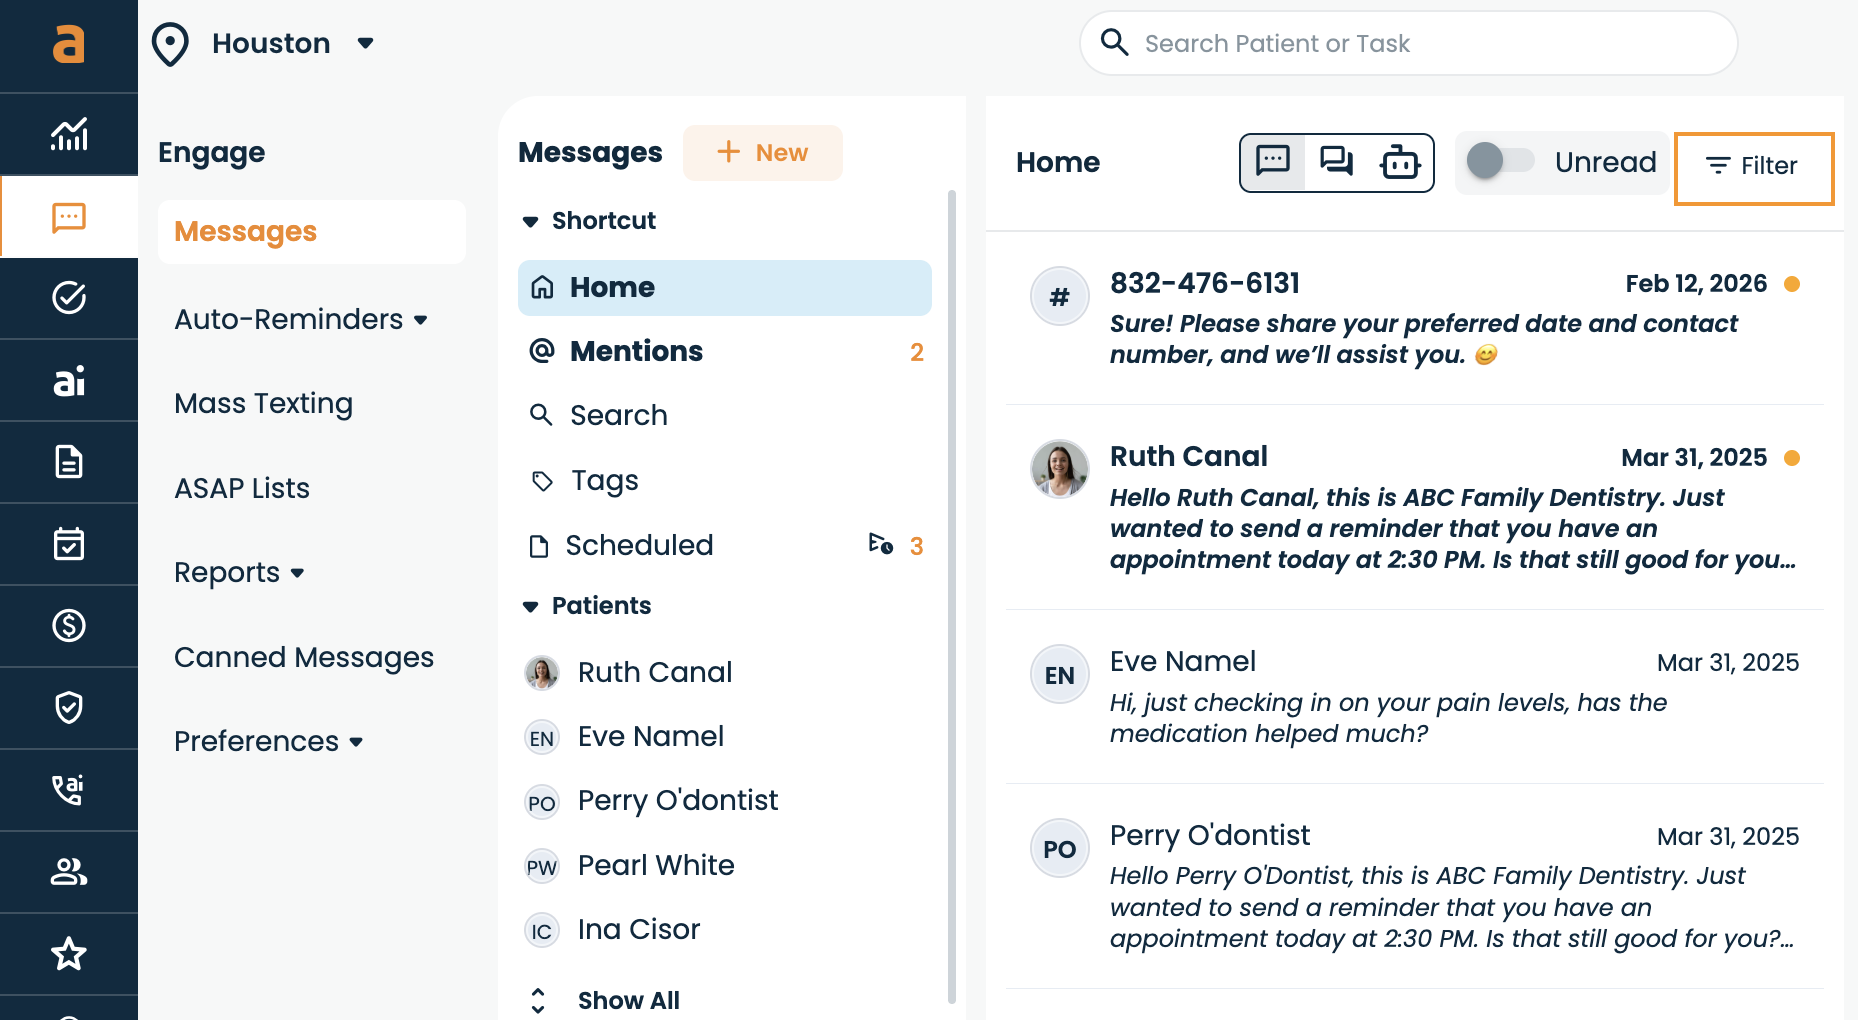Viewport: 1858px width, 1020px height.
Task: Switch to the group chat view icon
Action: click(x=1336, y=162)
